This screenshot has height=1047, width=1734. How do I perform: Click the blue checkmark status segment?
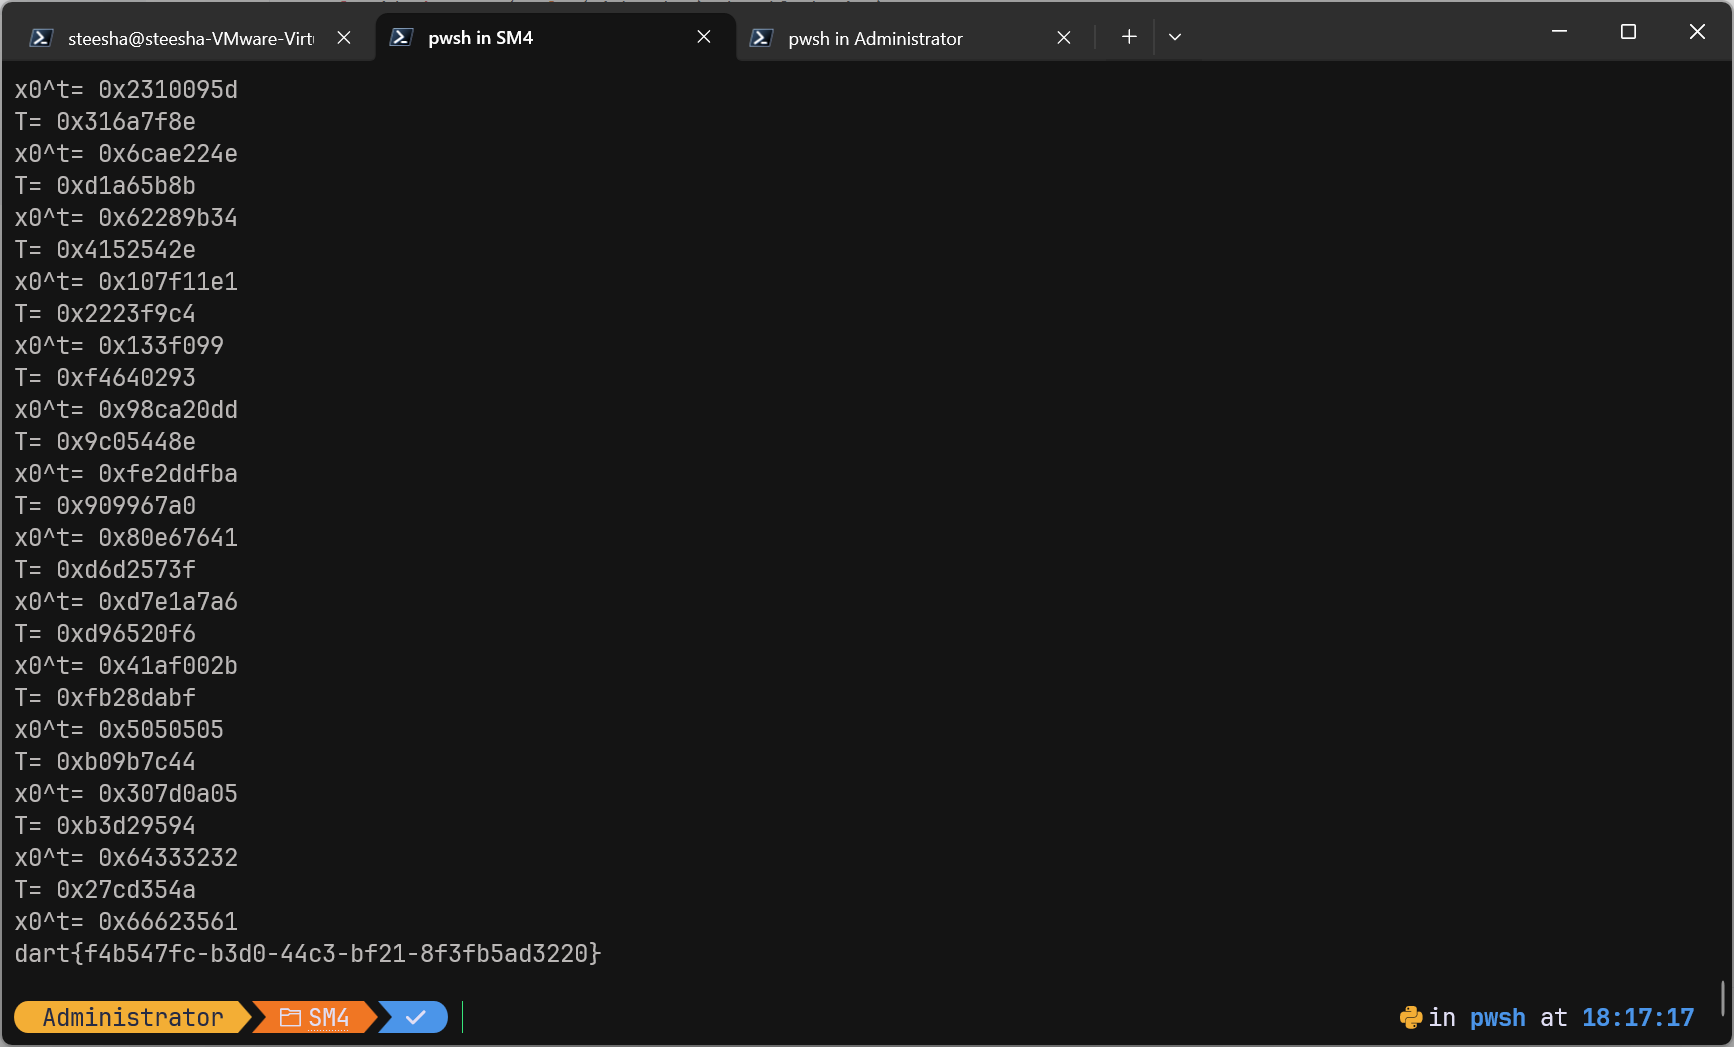(416, 1017)
